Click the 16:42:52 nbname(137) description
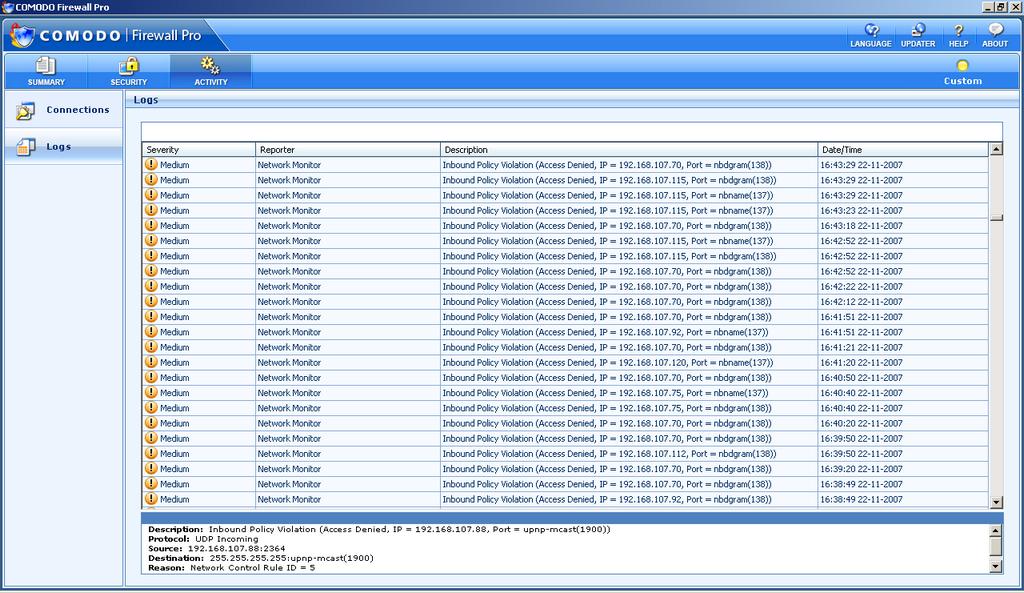The height and width of the screenshot is (593, 1024). [x=608, y=241]
